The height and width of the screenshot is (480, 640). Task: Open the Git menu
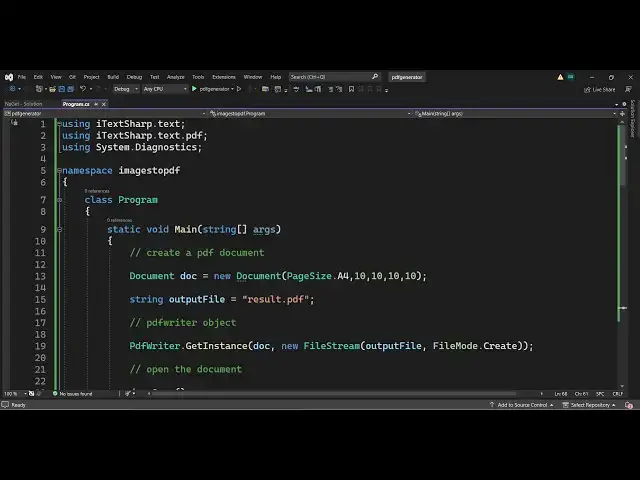72,77
